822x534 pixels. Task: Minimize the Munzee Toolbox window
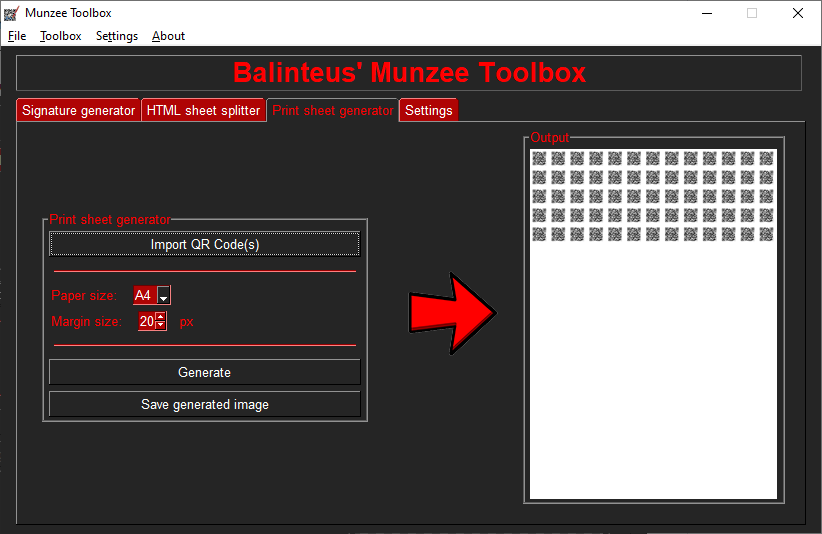(707, 13)
